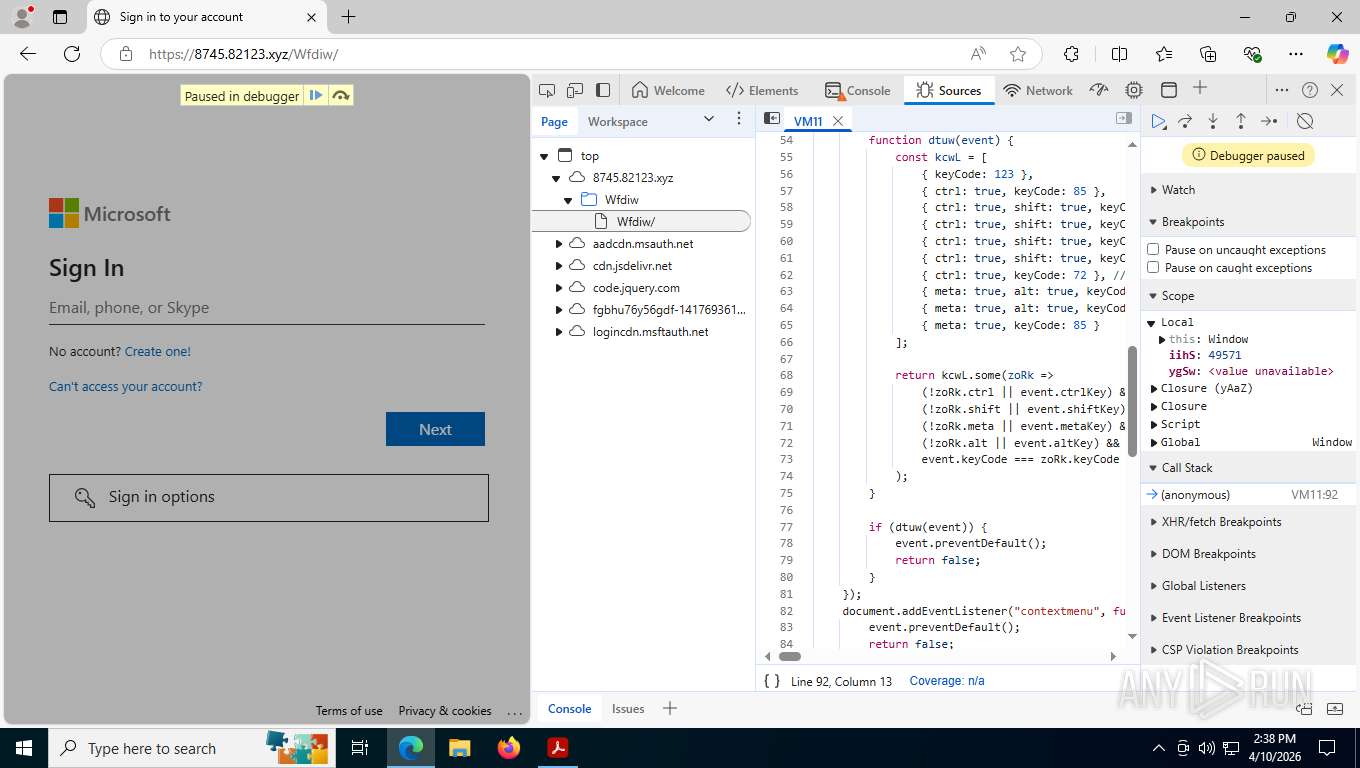This screenshot has height=768, width=1360.
Task: Open the Edge extensions icon
Action: coord(1071,54)
